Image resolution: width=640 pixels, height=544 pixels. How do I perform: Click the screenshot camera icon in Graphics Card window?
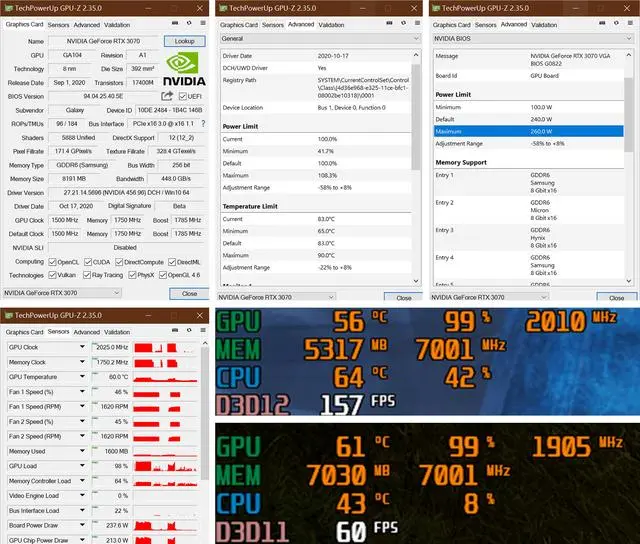175,23
